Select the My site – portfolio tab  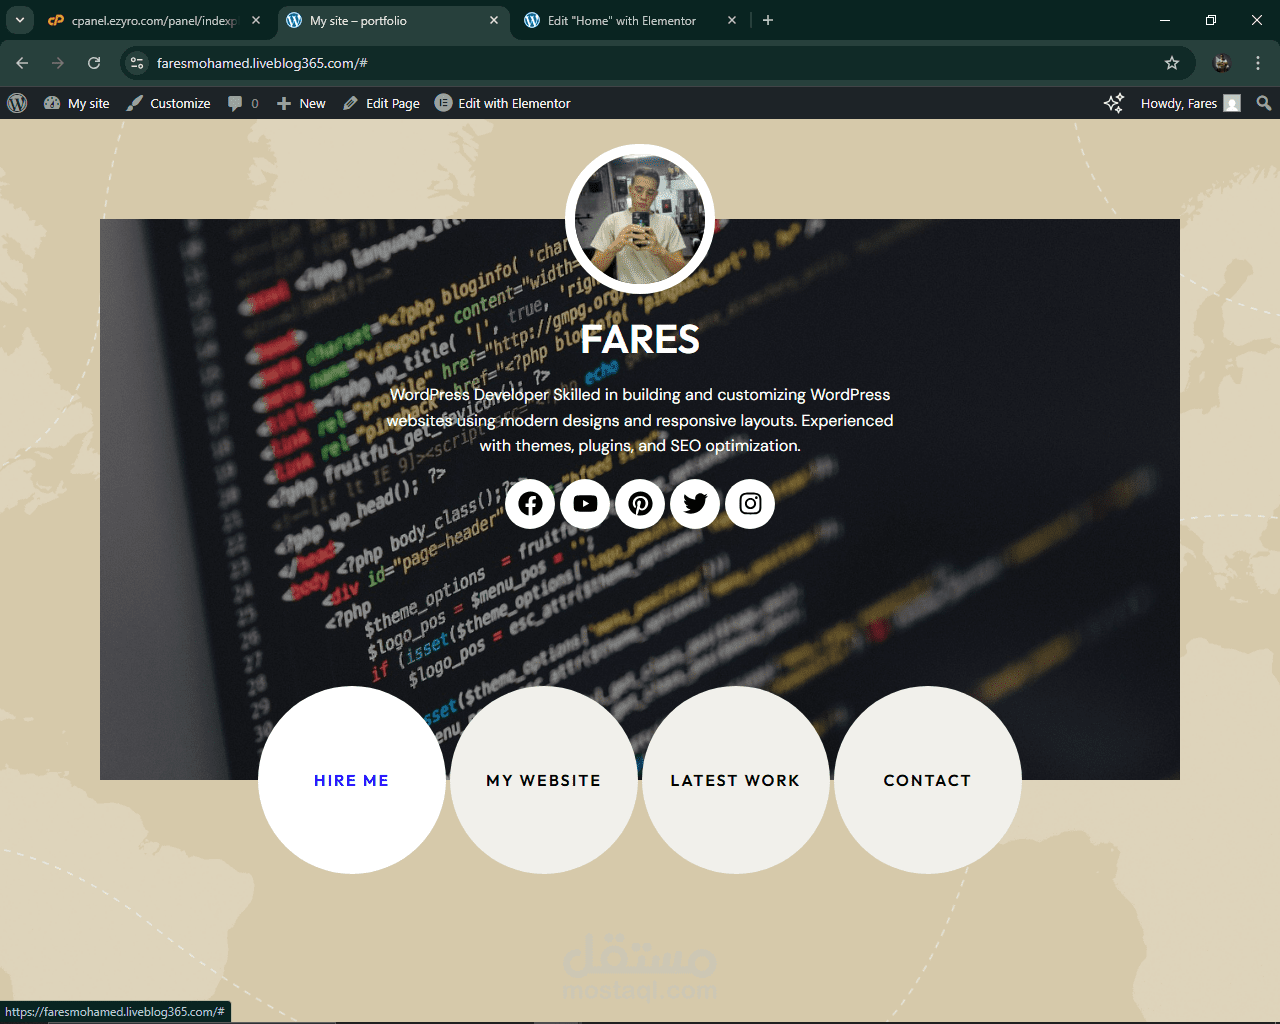pyautogui.click(x=392, y=20)
